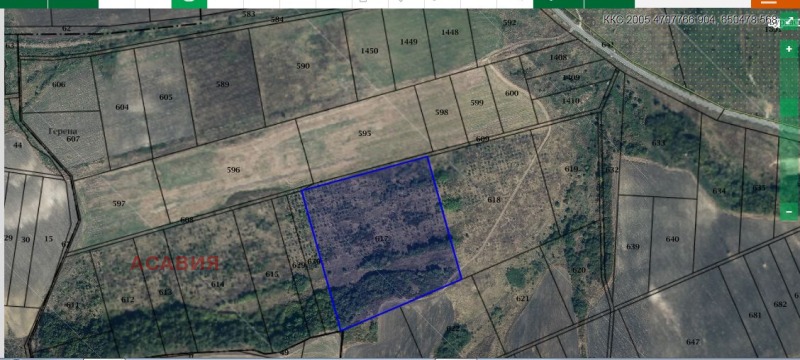Select parcel 604

click(122, 107)
